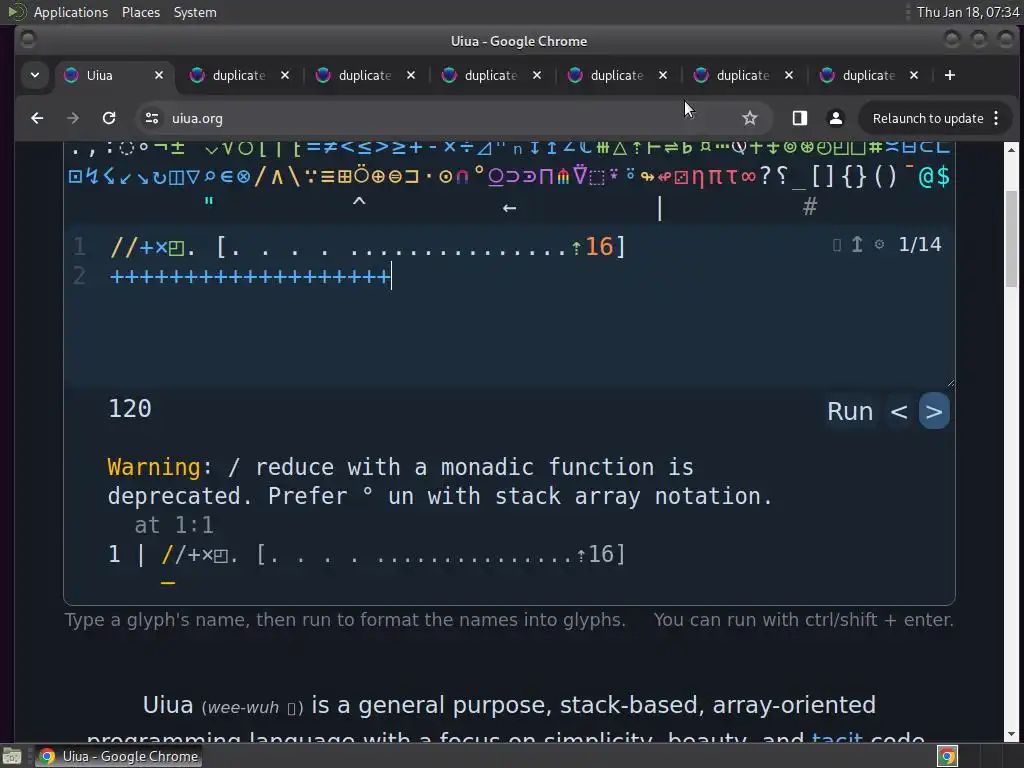
Task: Insert the take glyph (down-left arrow)
Action: [125, 177]
